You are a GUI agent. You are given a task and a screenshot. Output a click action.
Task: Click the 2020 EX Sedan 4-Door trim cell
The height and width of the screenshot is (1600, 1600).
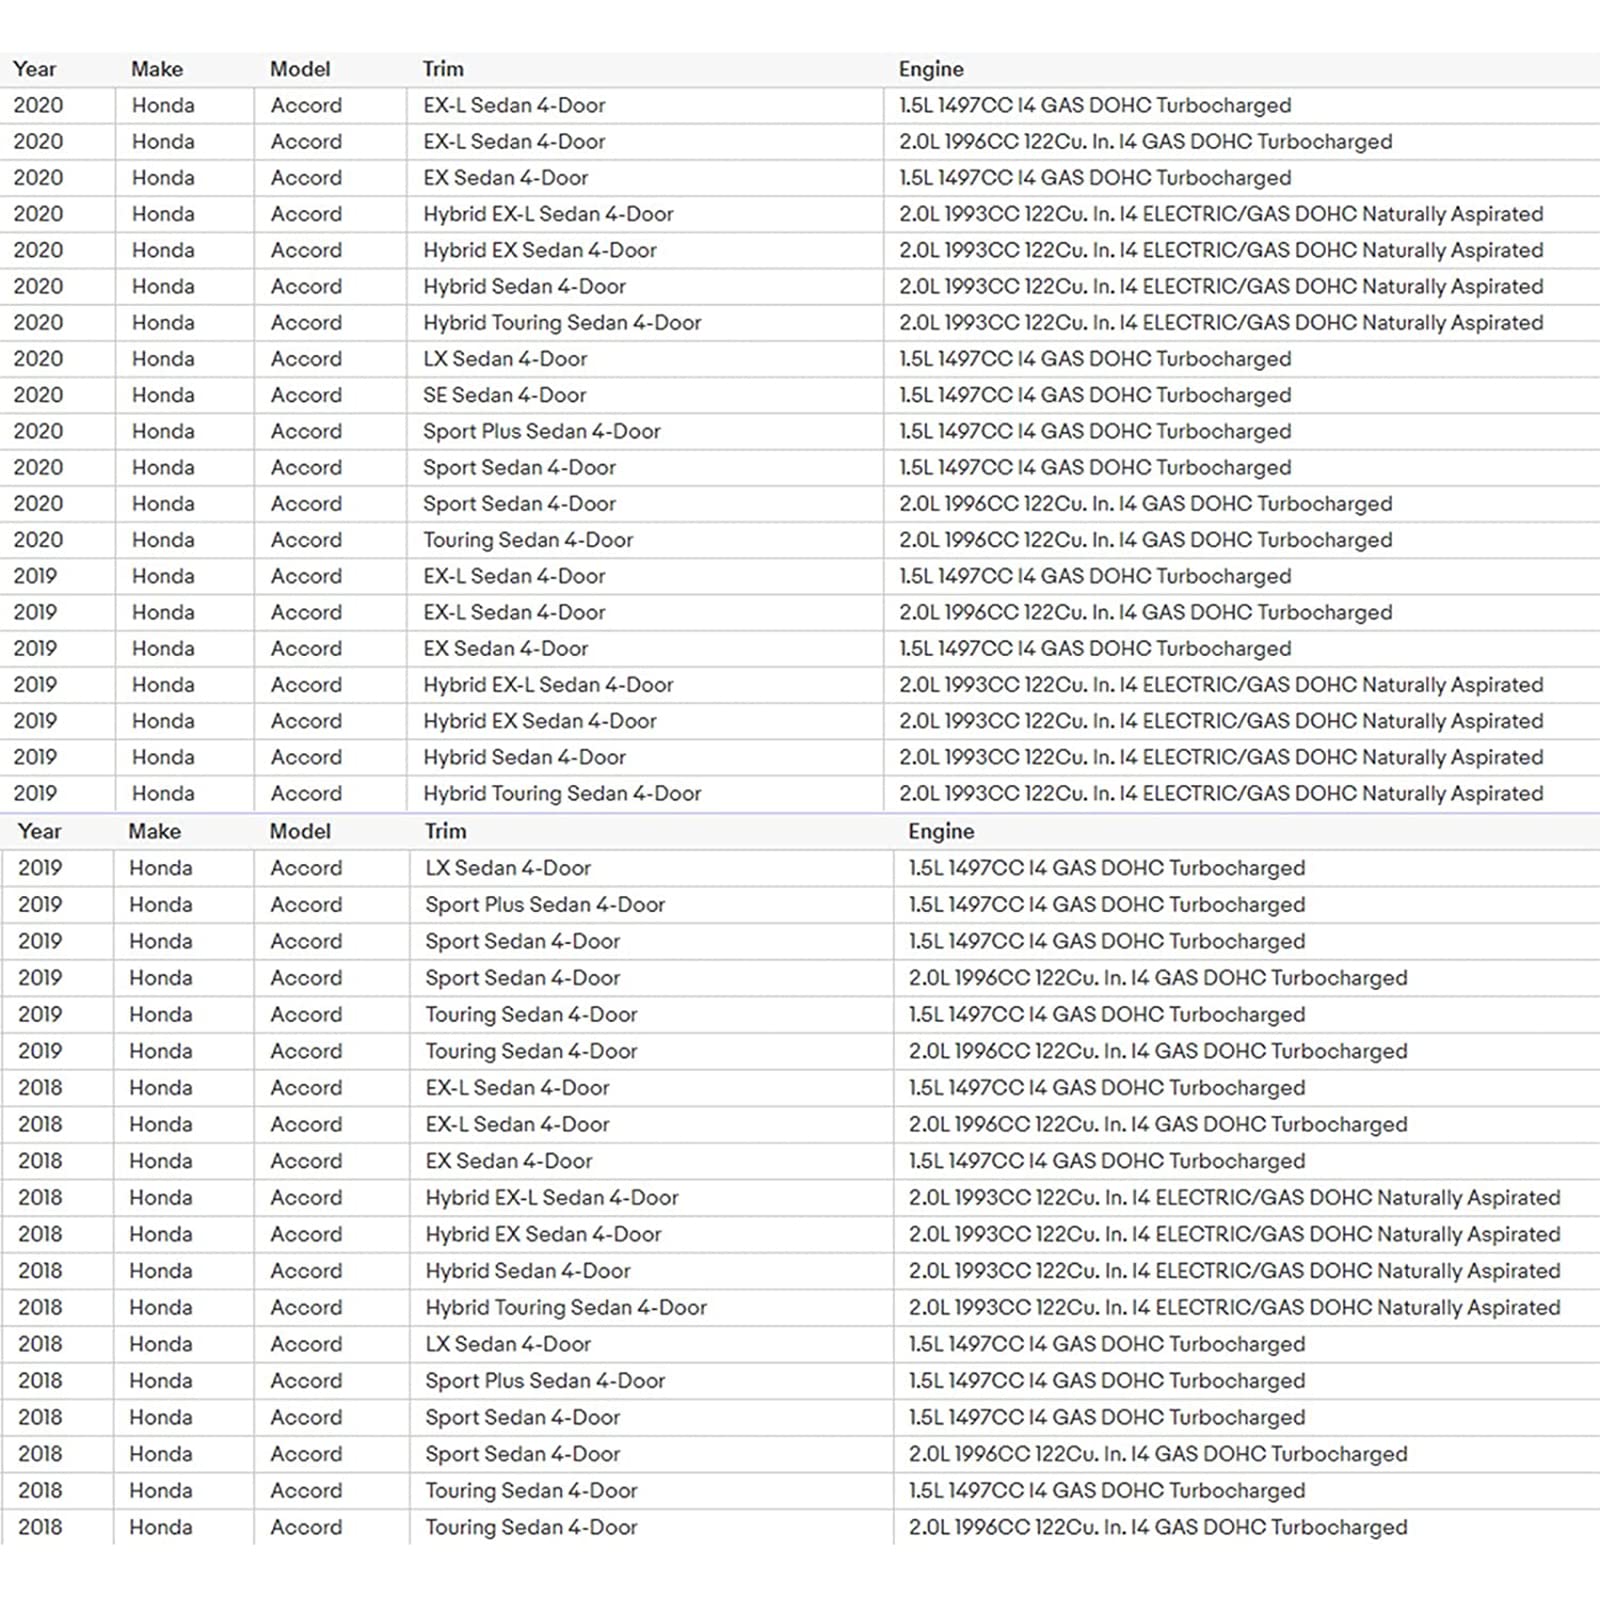[645, 178]
